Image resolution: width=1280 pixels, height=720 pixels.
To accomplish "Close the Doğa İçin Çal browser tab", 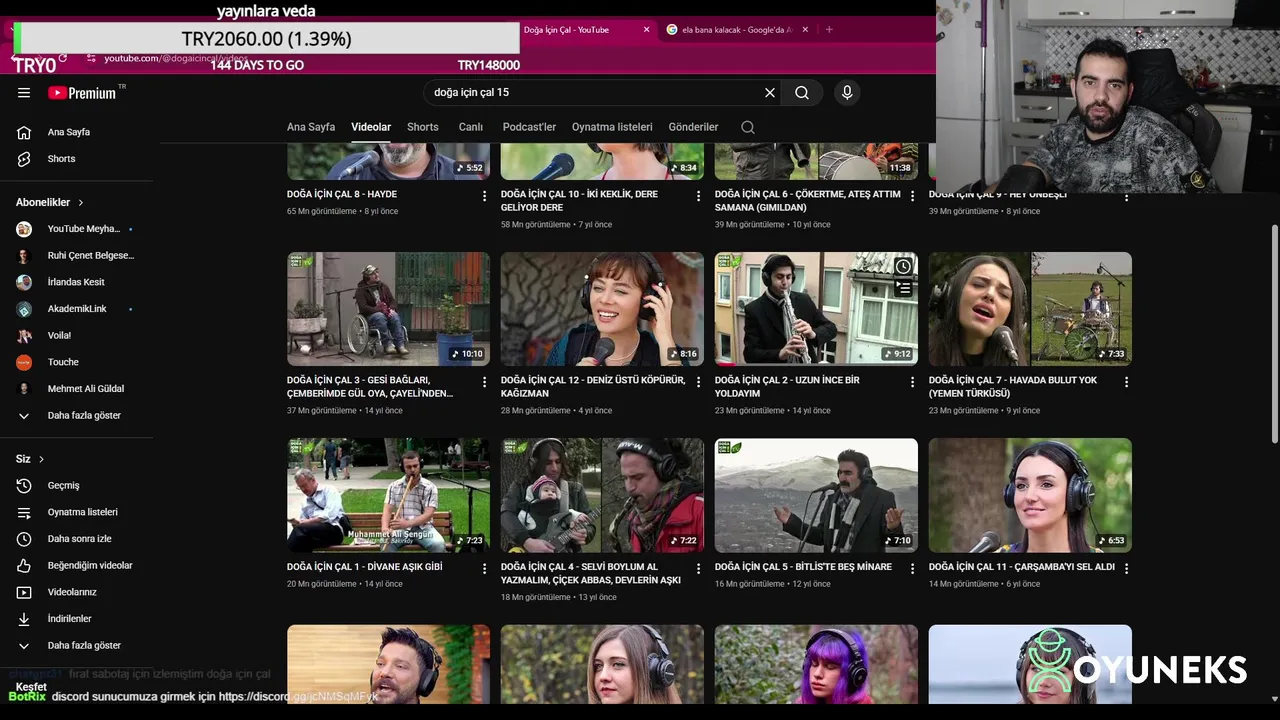I will pos(646,30).
